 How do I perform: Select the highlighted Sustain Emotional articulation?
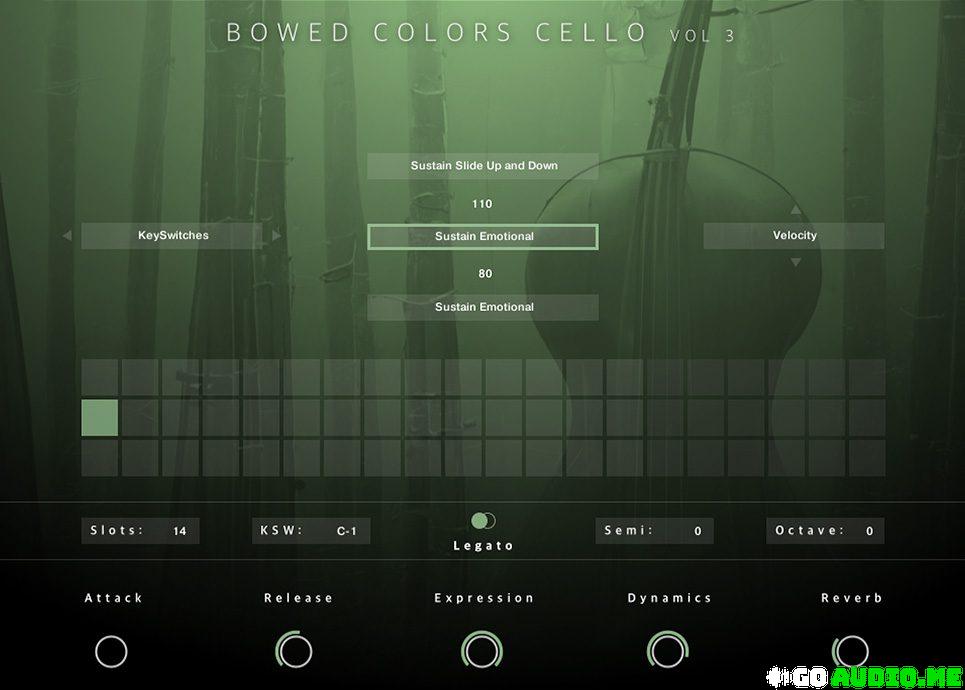point(483,237)
